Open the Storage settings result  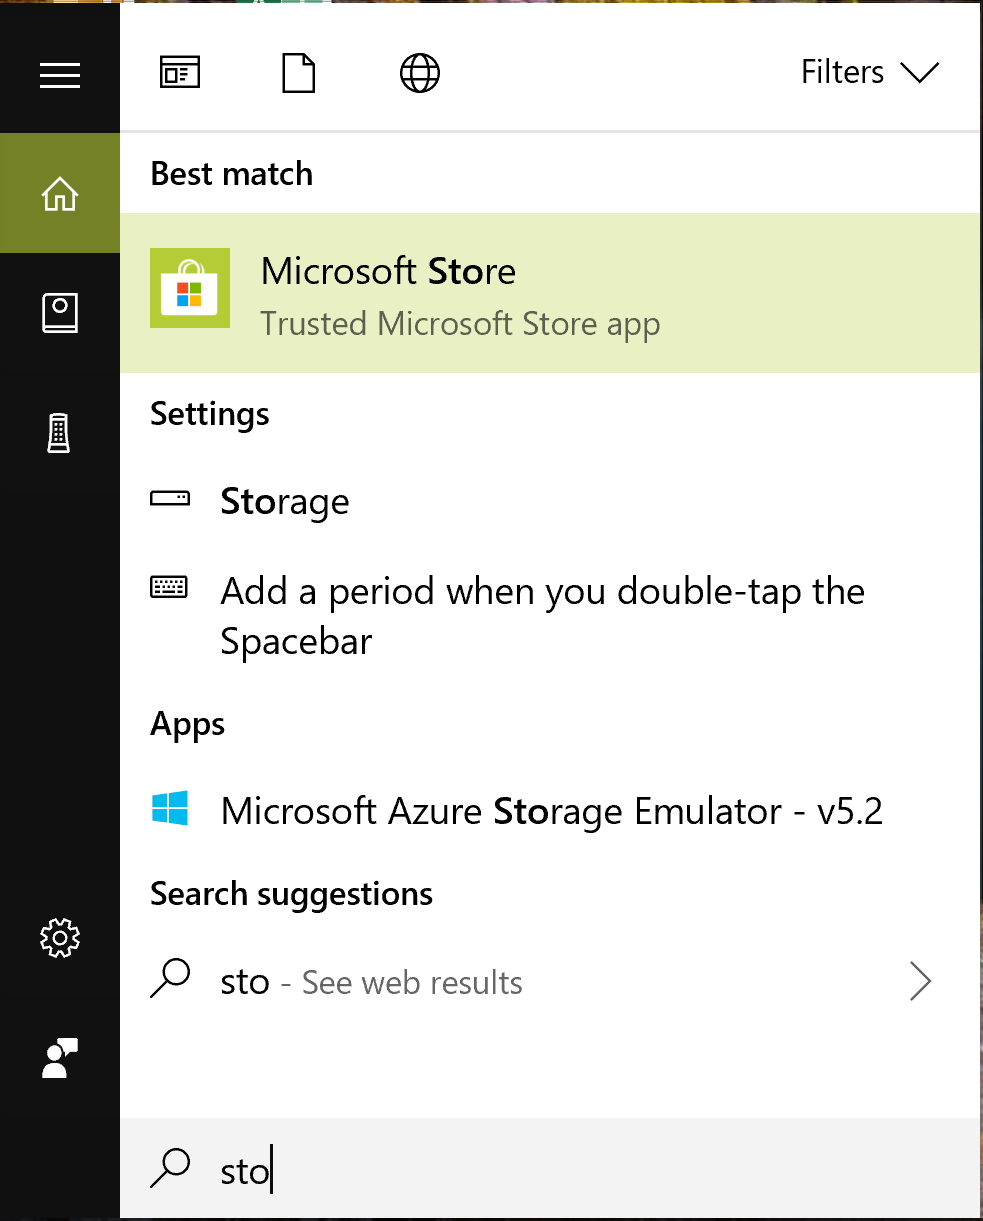550,501
